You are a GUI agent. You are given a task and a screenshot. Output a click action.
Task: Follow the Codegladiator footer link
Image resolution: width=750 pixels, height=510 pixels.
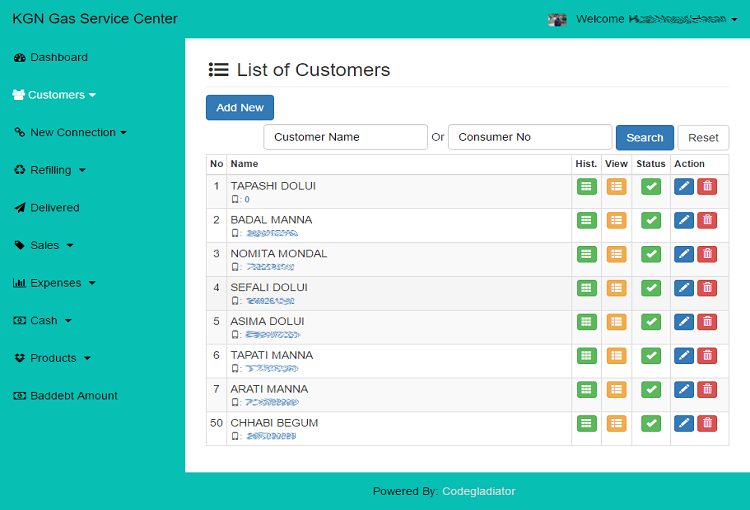tap(478, 491)
